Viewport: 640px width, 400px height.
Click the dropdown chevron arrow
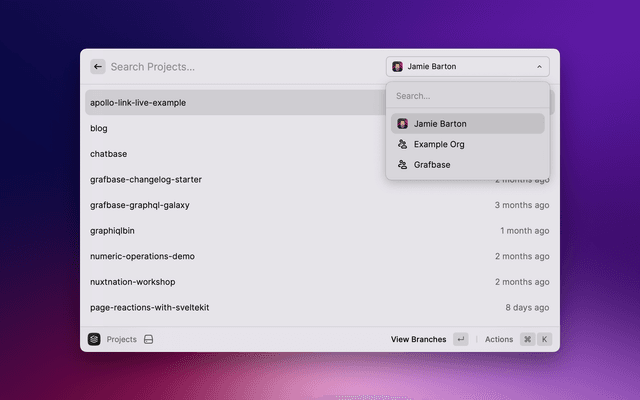pos(540,67)
